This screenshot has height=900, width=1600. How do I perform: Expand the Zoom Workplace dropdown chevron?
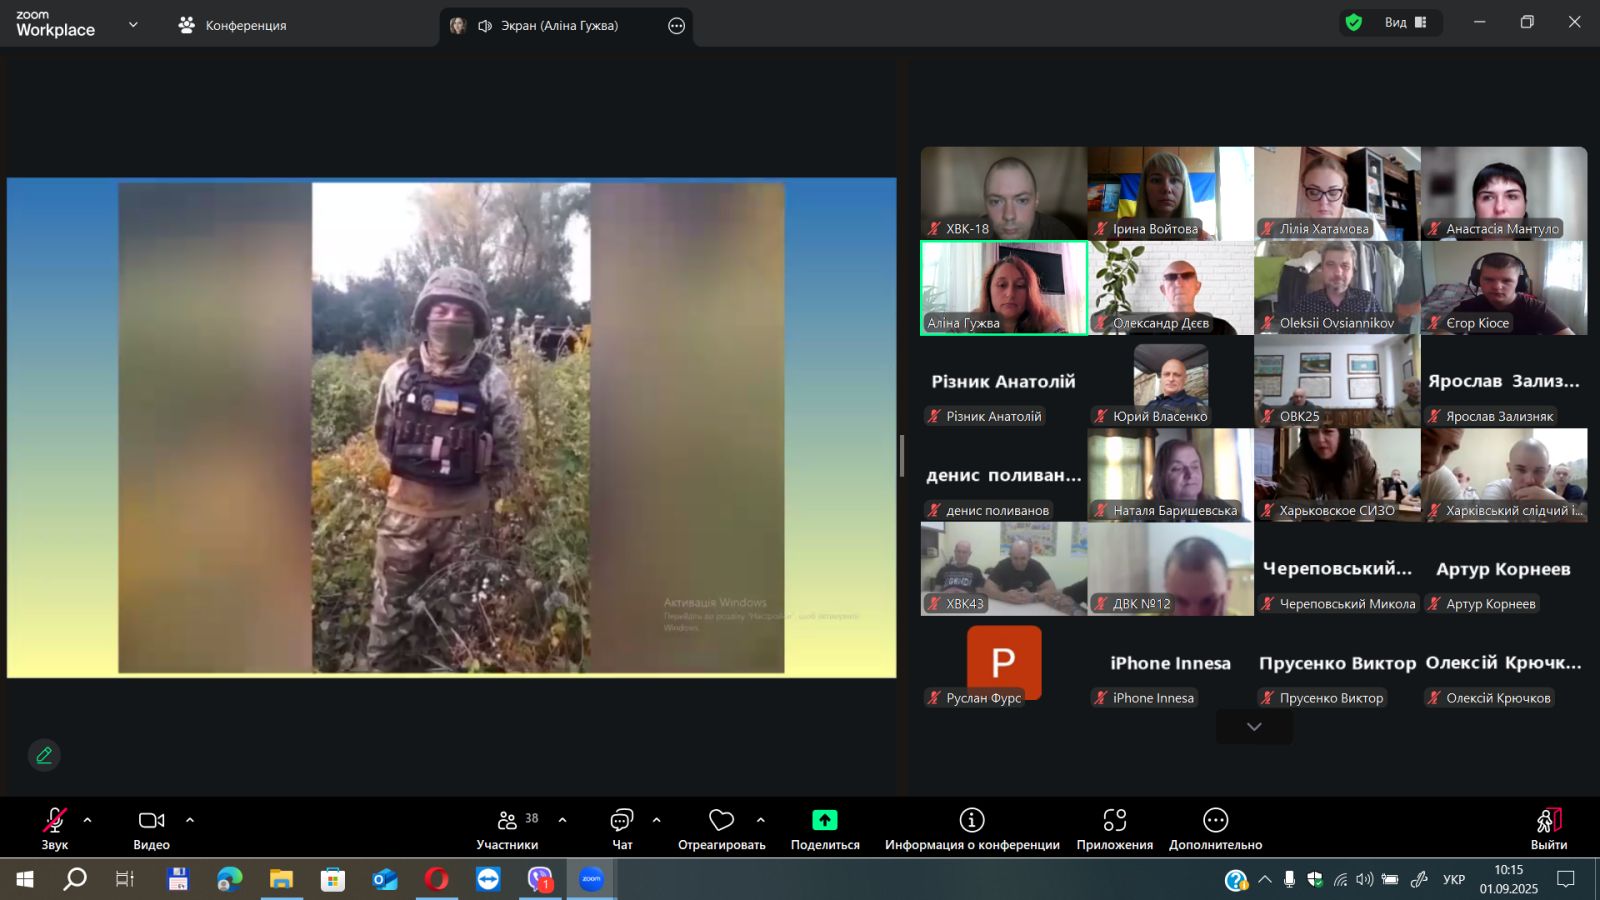tap(133, 25)
